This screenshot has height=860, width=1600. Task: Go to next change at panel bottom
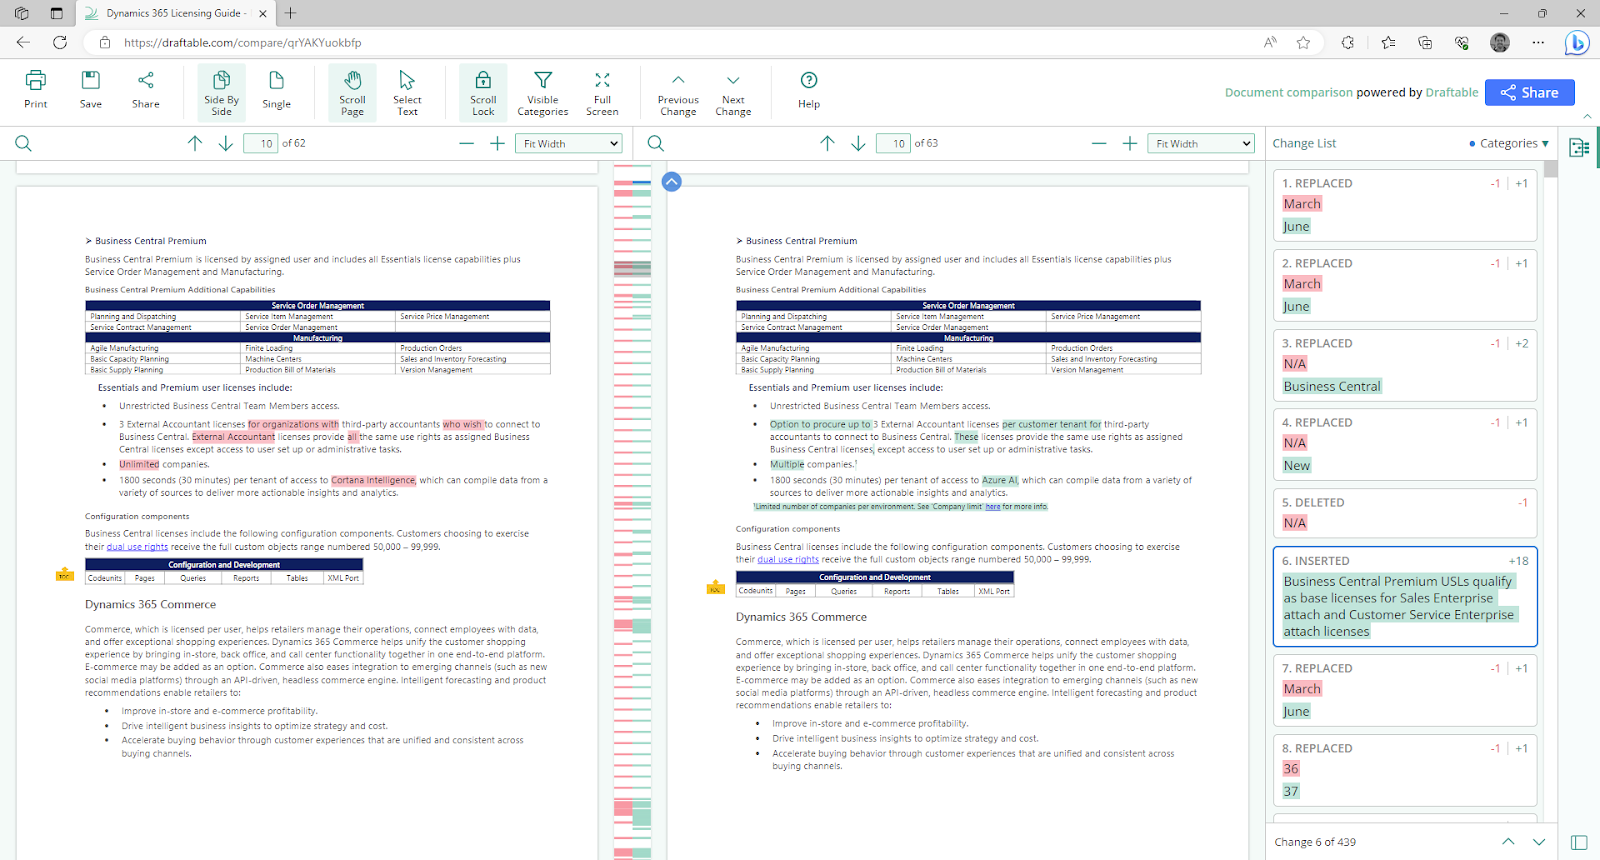1539,842
